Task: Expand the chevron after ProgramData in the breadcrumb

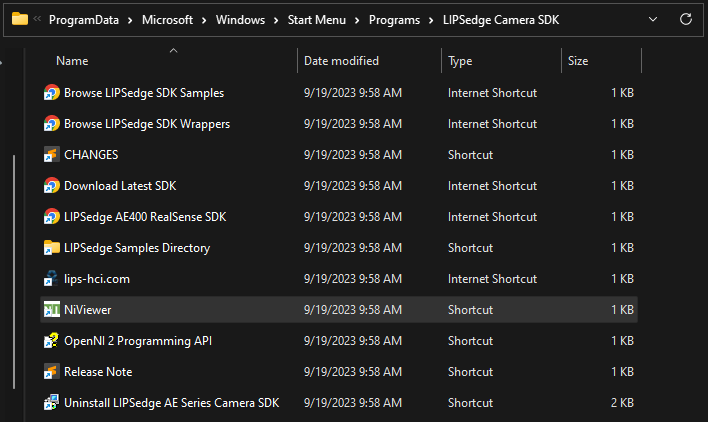Action: pos(130,20)
